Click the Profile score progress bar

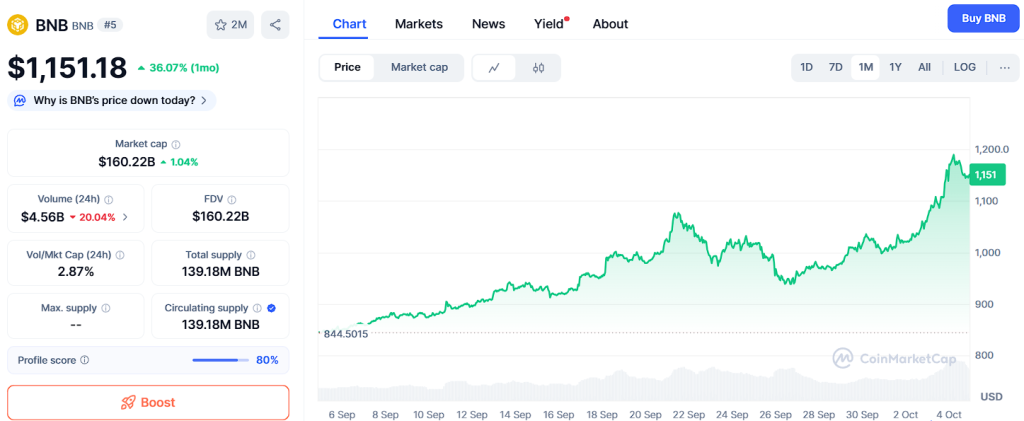click(x=220, y=360)
